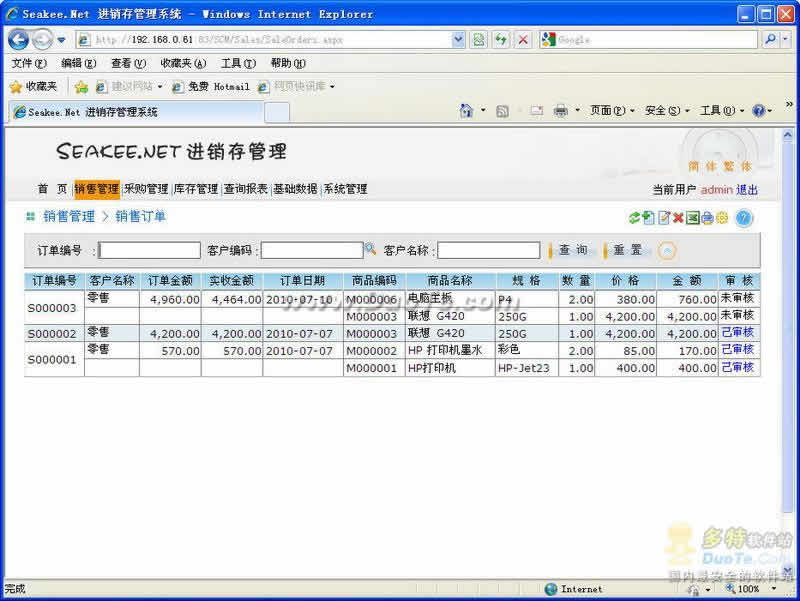Click the 查询 search button
Viewport: 800px width, 601px height.
(573, 250)
